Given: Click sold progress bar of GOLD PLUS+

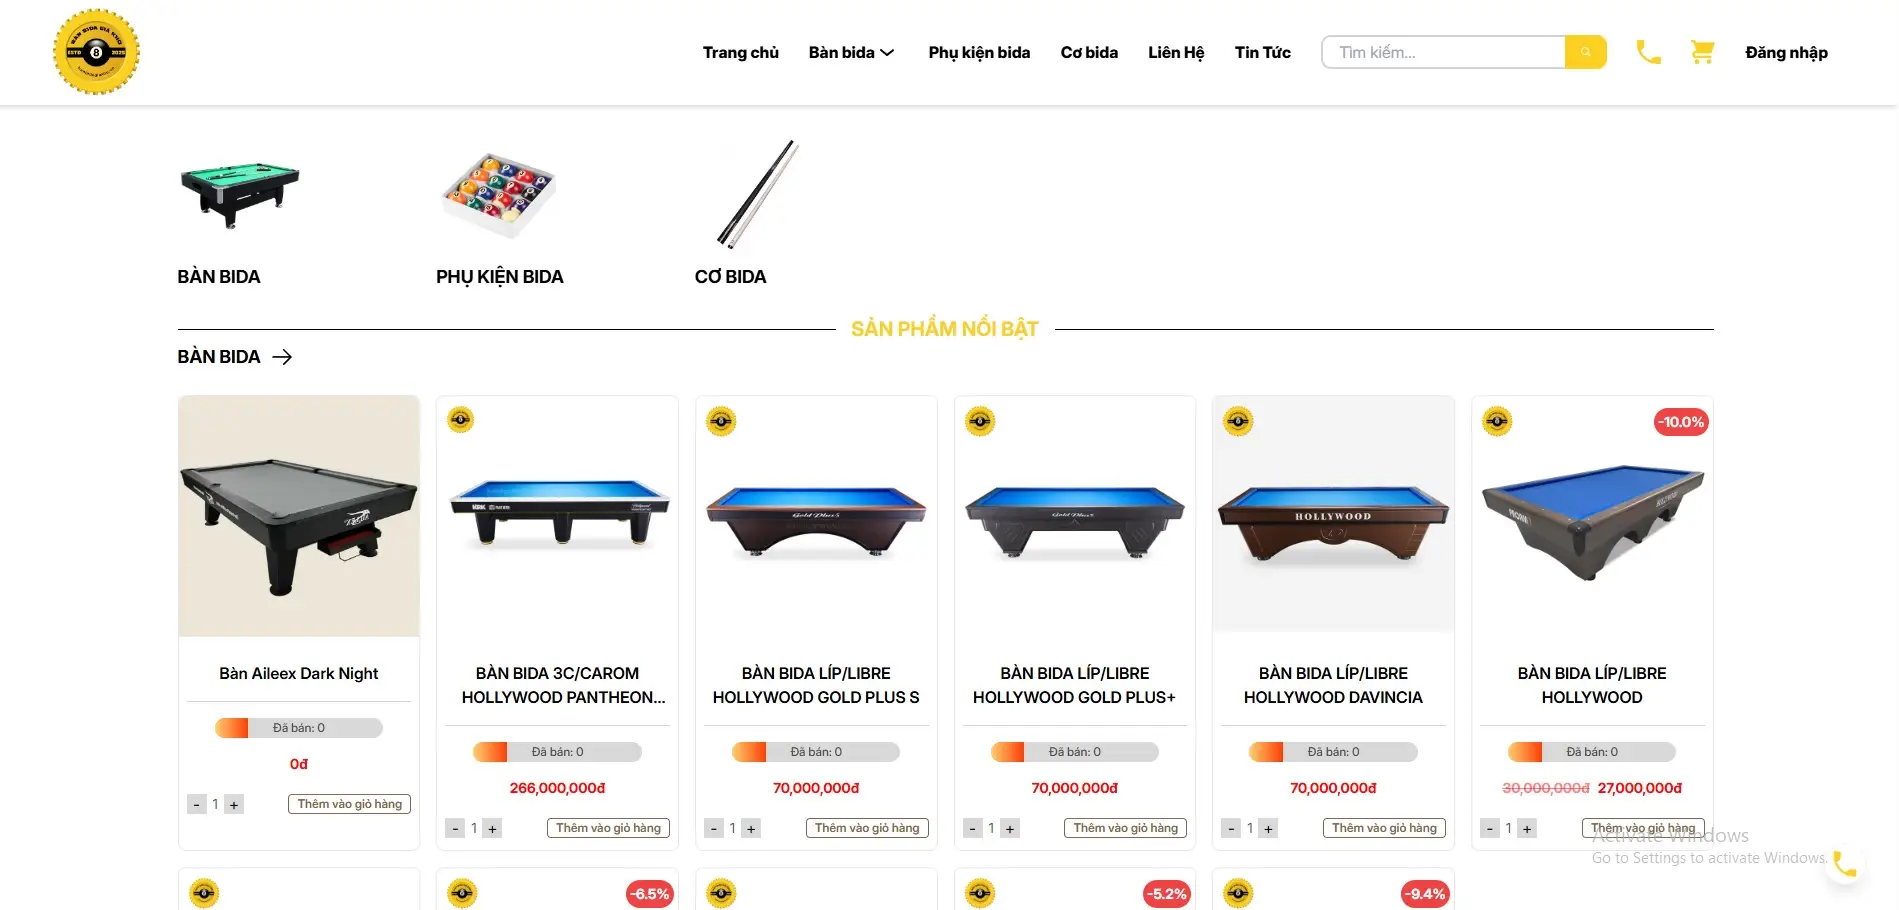Looking at the screenshot, I should point(1074,752).
